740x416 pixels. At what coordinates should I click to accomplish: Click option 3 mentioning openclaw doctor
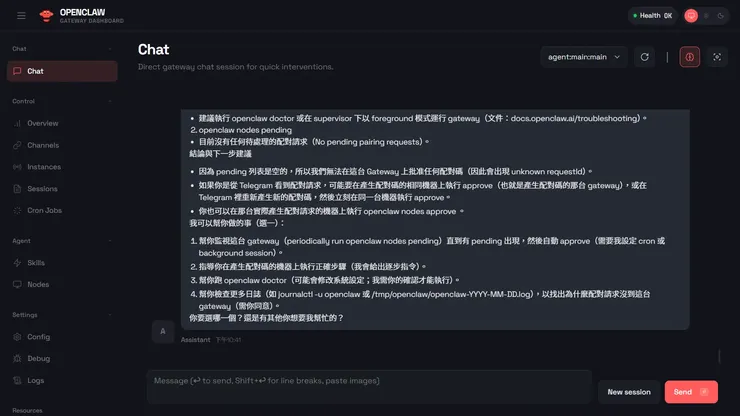click(x=325, y=280)
